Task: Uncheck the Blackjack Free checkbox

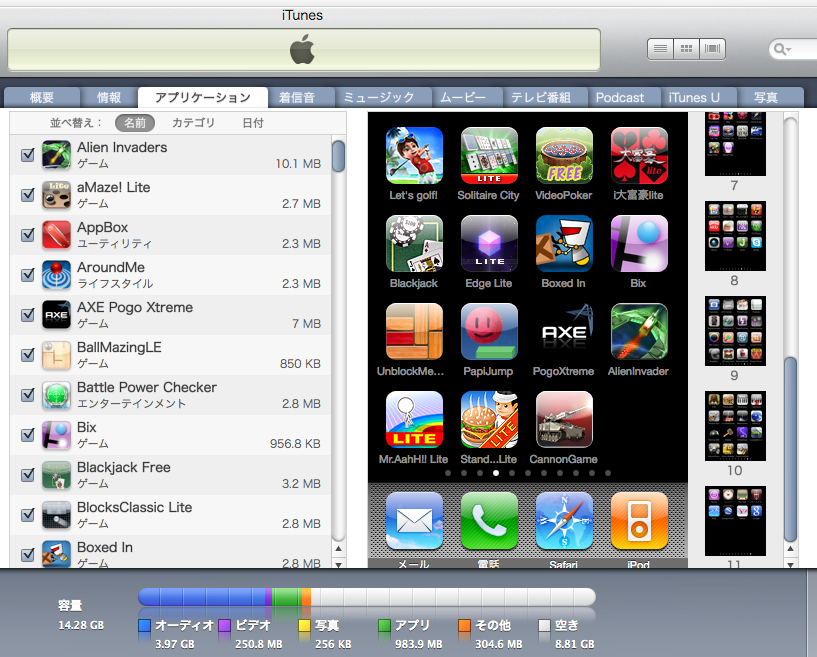Action: (x=28, y=475)
